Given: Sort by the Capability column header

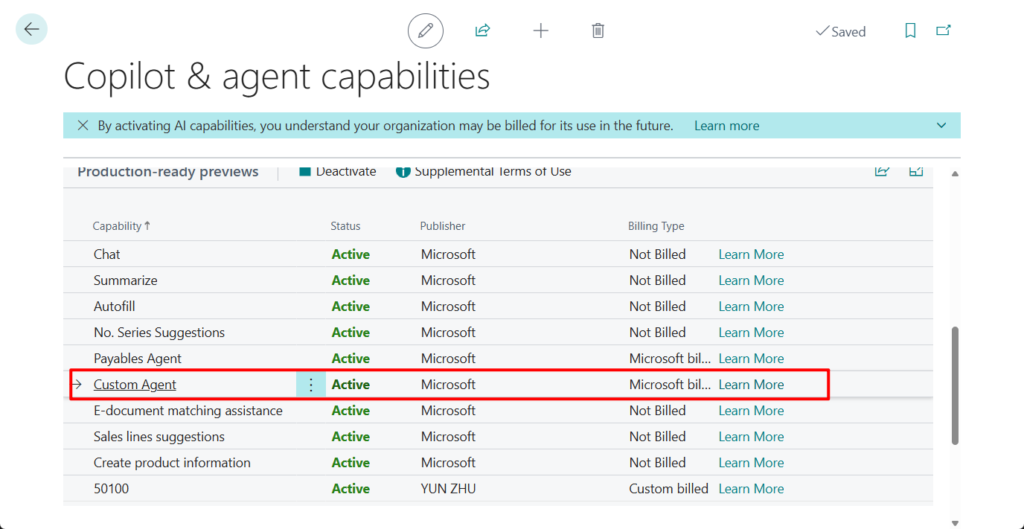Looking at the screenshot, I should click(116, 226).
